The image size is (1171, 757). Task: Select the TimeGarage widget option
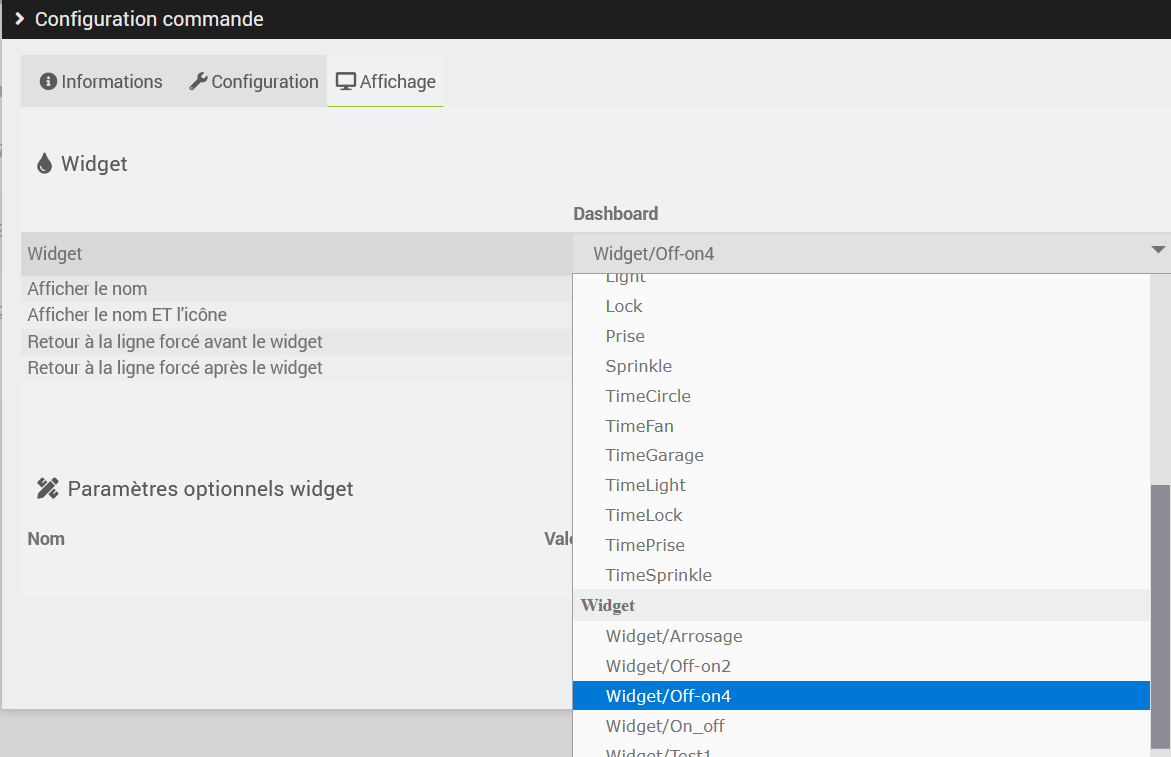[654, 455]
